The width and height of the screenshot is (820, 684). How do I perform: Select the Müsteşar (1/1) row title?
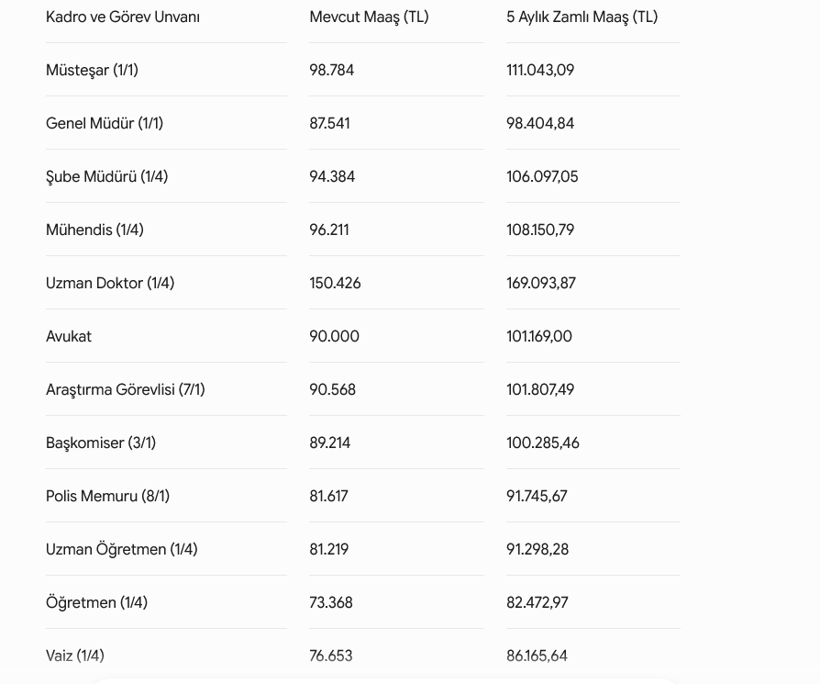pos(92,70)
